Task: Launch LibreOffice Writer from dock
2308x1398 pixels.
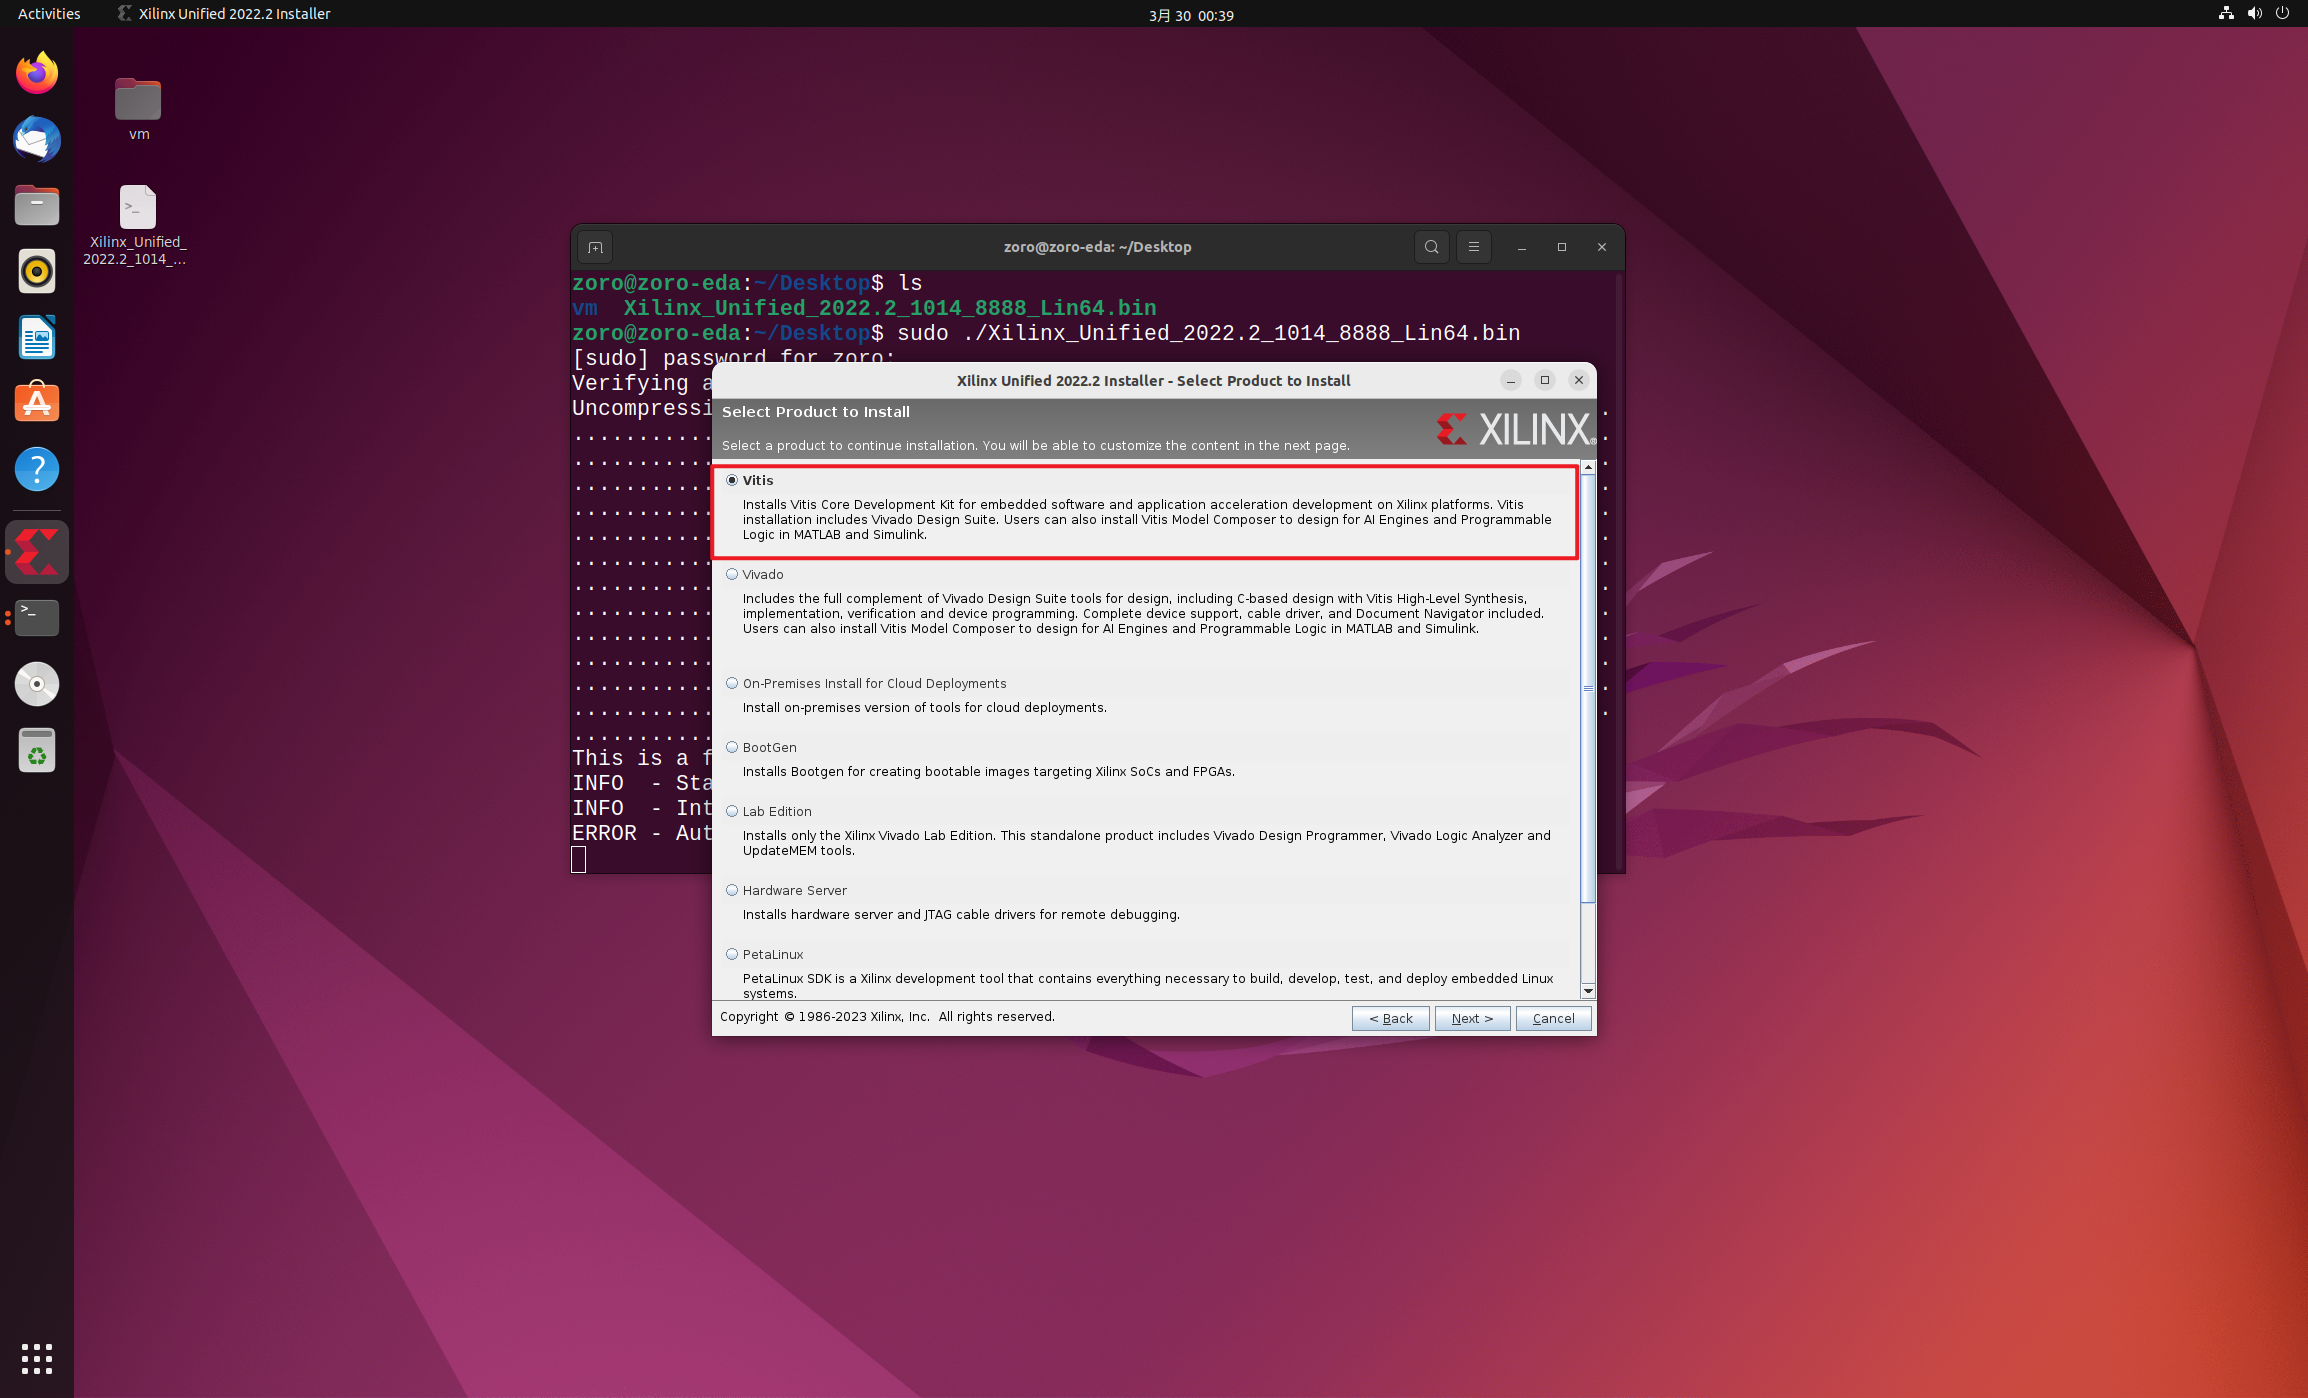Action: (37, 337)
